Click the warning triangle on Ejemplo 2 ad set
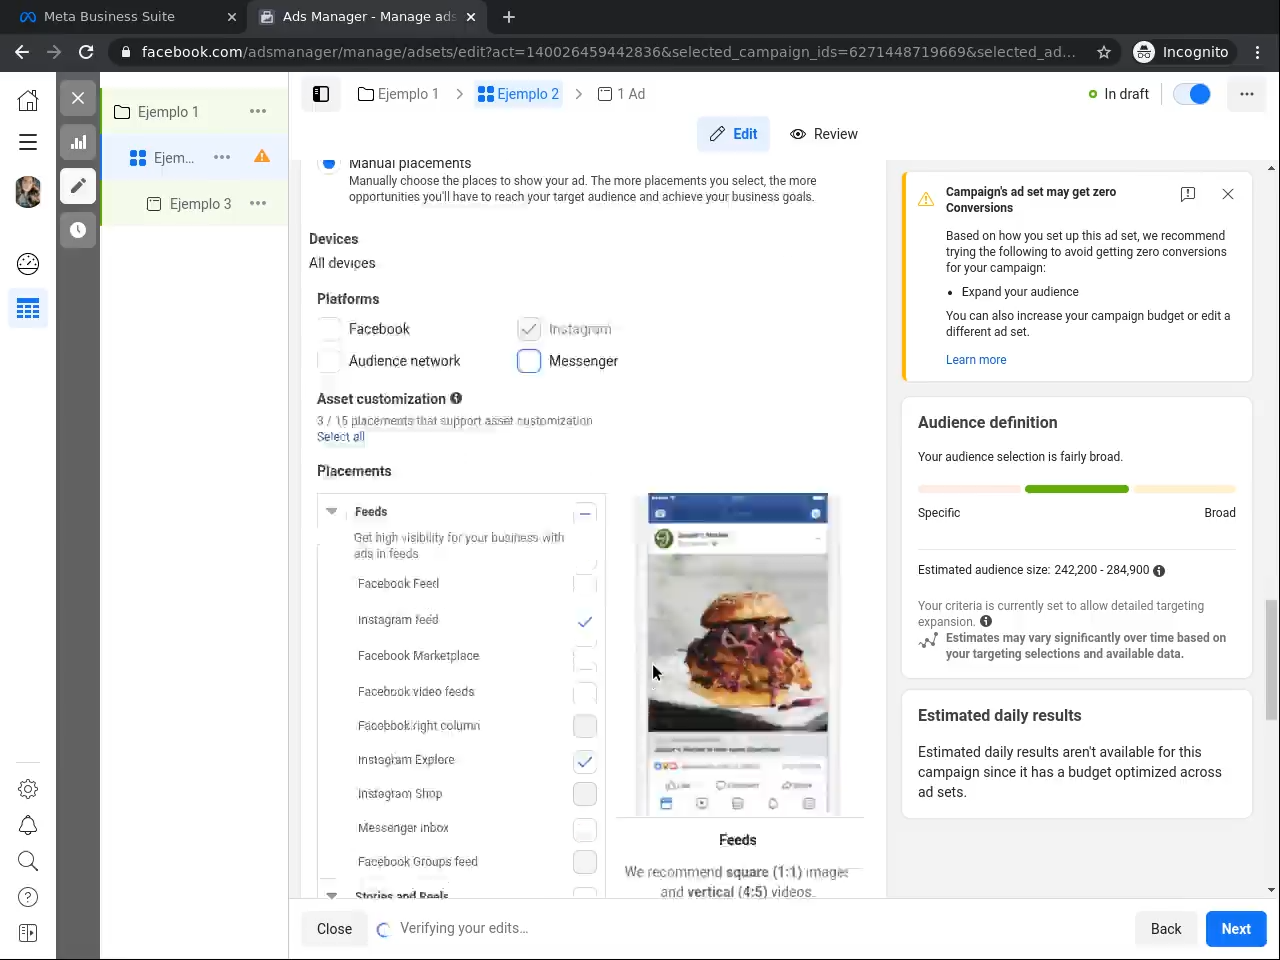This screenshot has height=960, width=1280. [x=262, y=156]
